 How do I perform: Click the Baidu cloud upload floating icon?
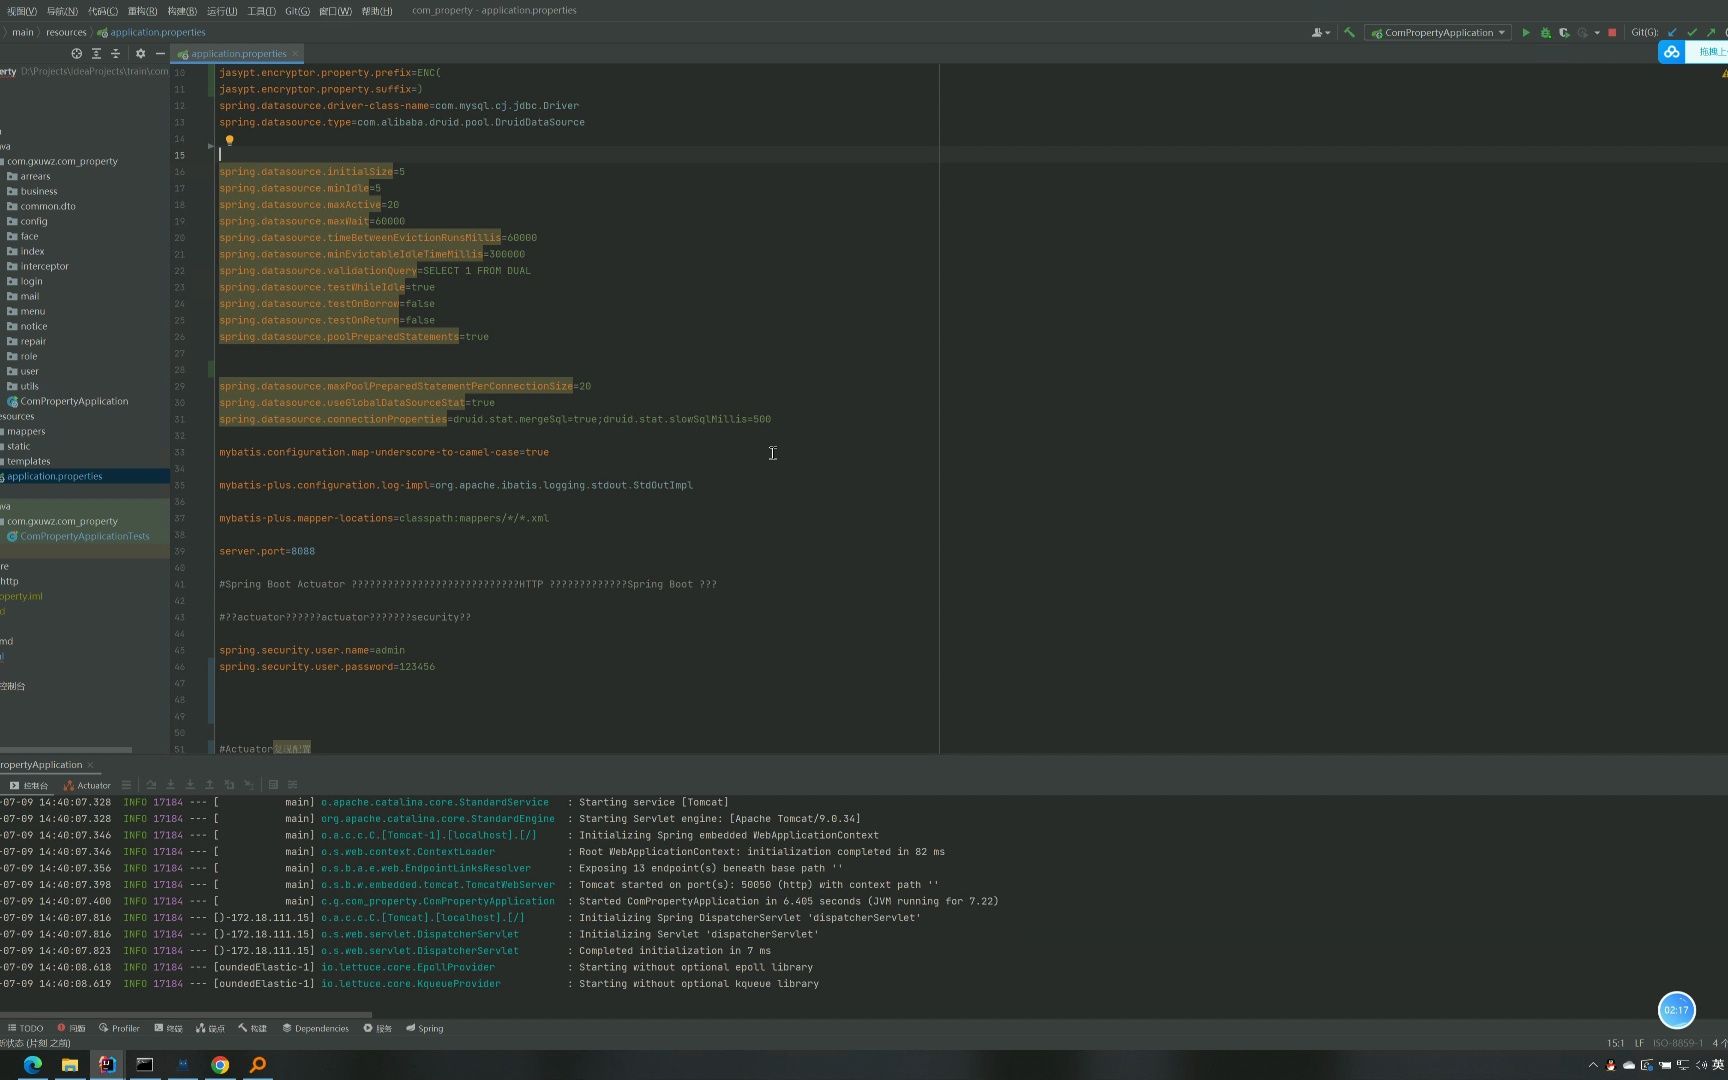(1672, 51)
